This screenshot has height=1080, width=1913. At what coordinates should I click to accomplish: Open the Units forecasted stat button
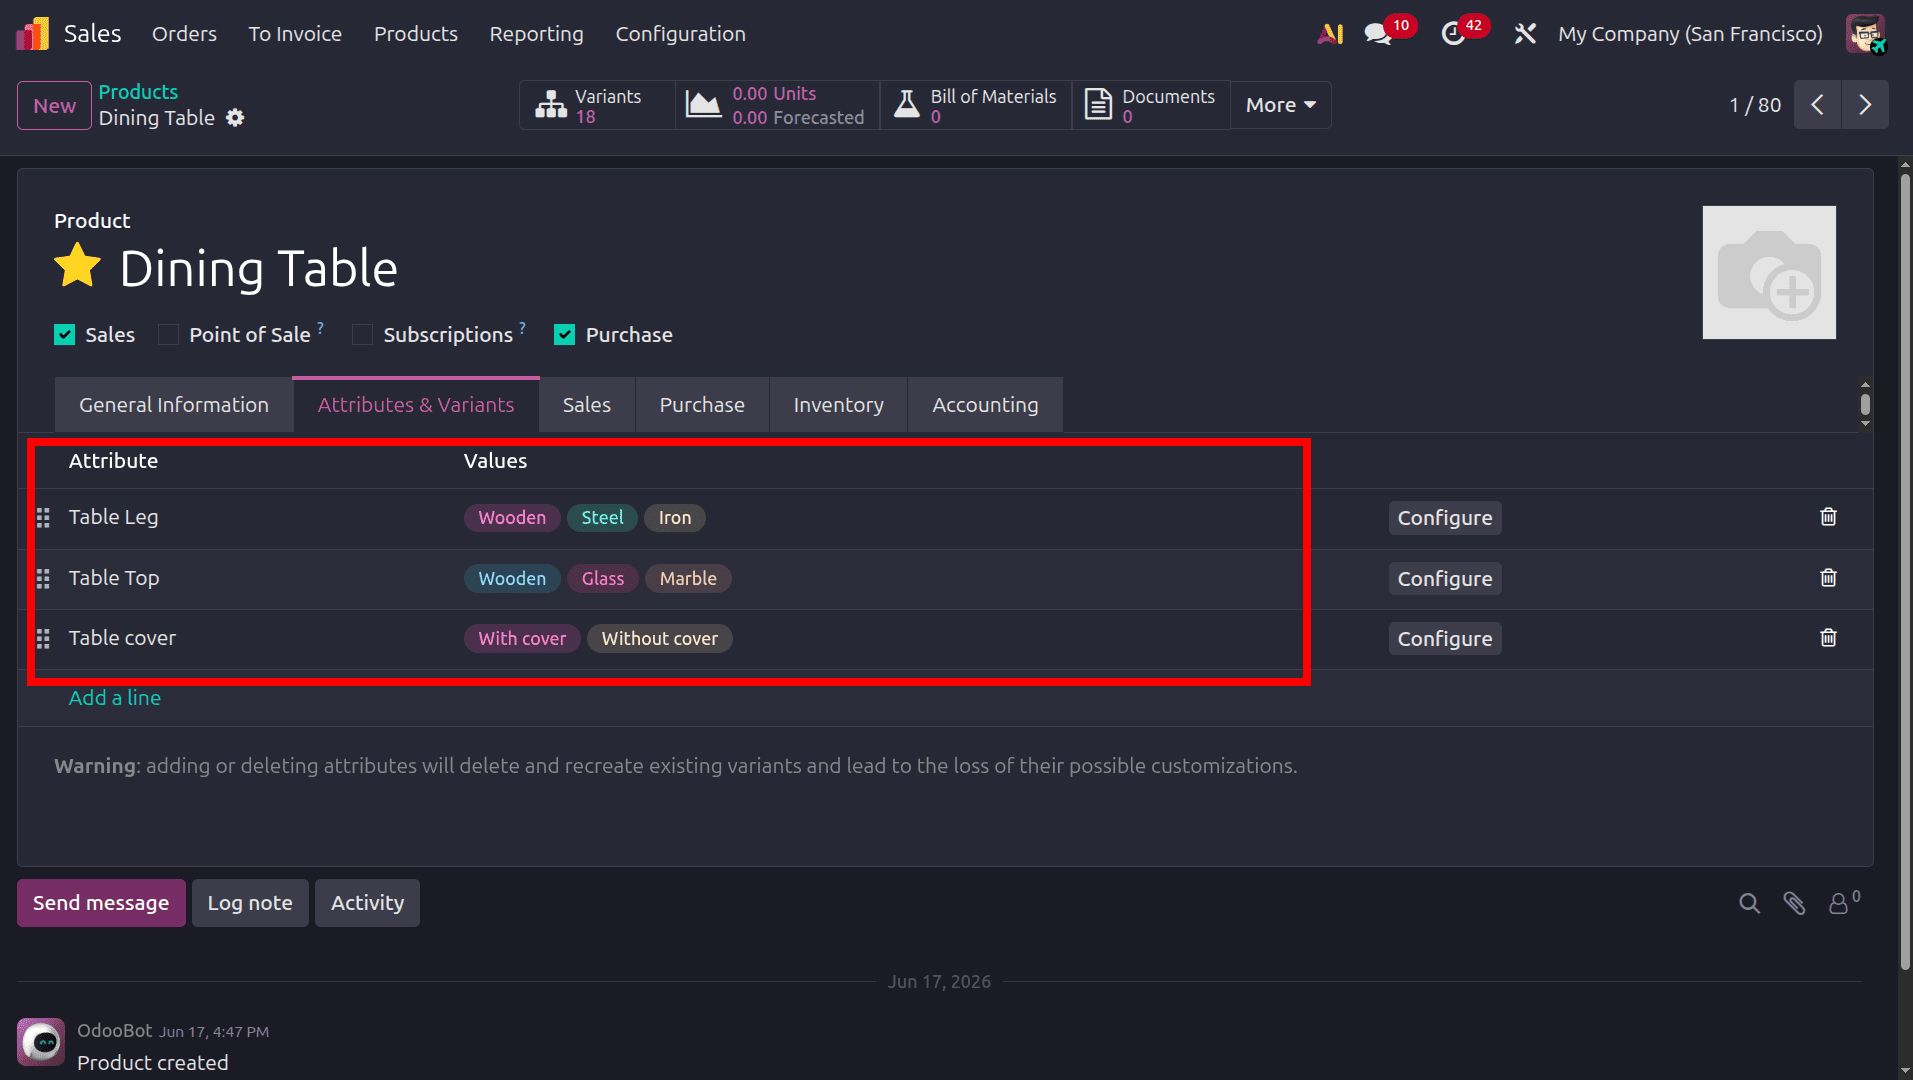click(777, 105)
